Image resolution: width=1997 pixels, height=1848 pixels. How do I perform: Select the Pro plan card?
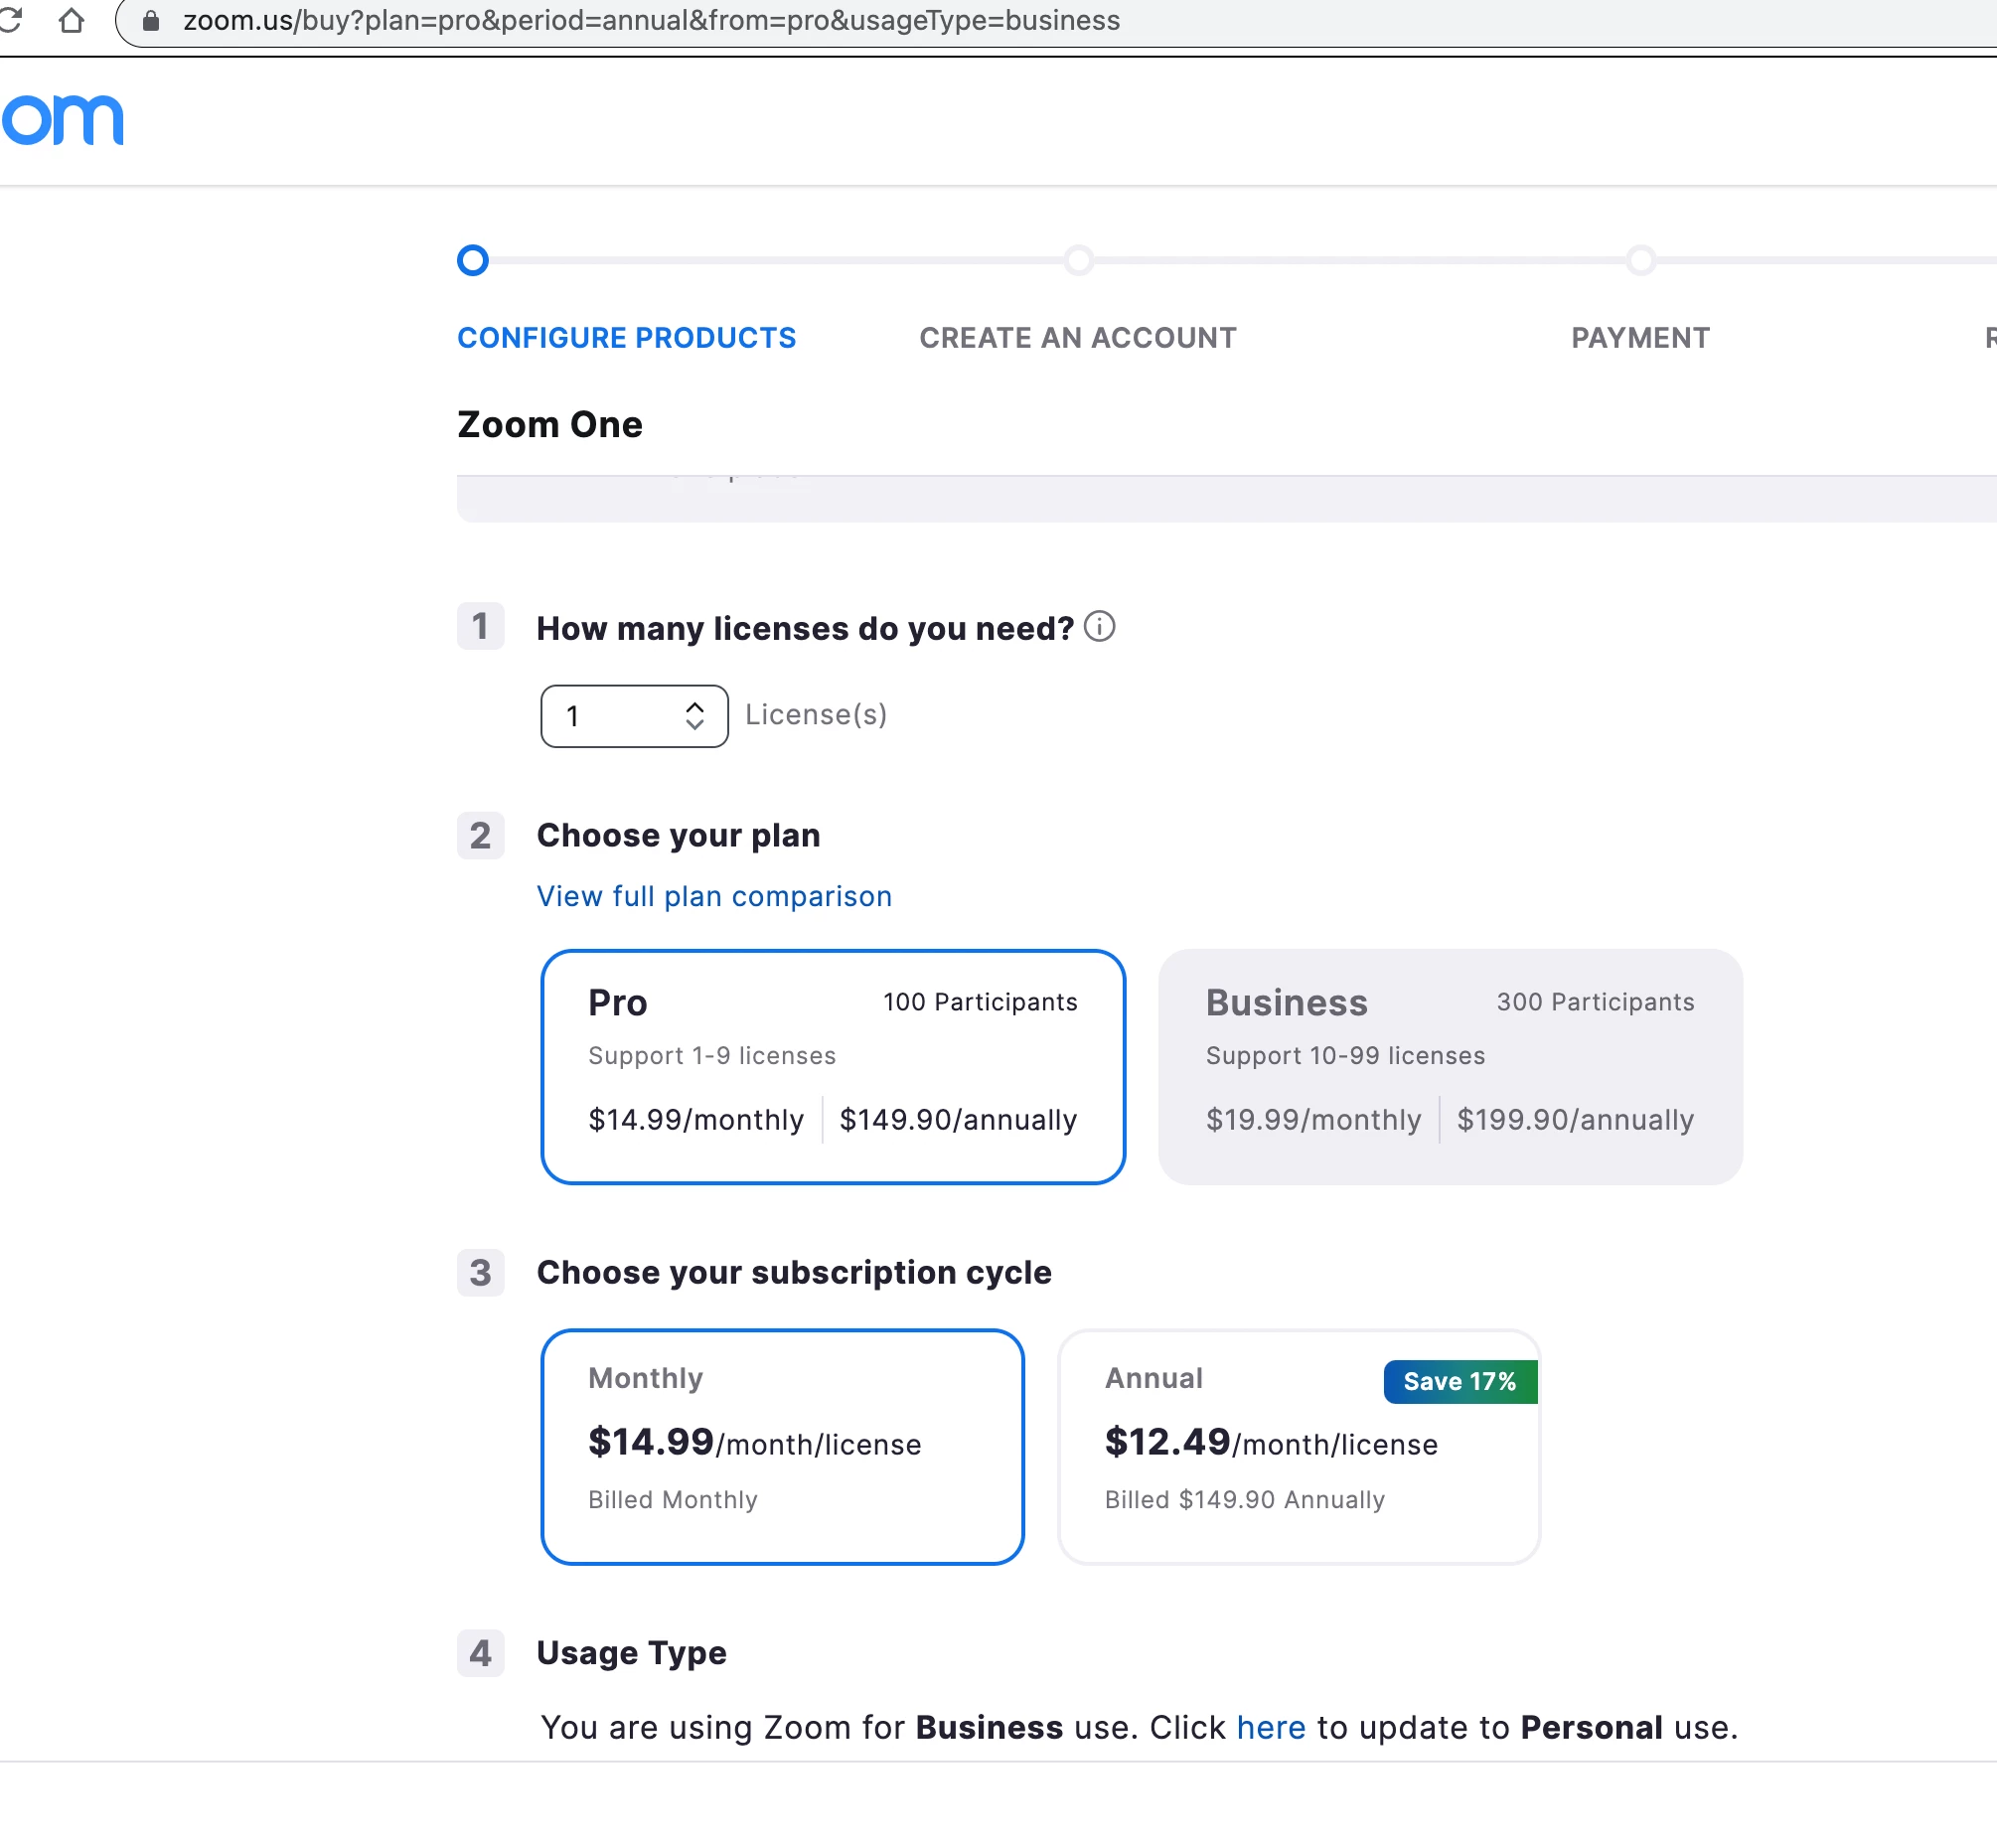pos(832,1066)
